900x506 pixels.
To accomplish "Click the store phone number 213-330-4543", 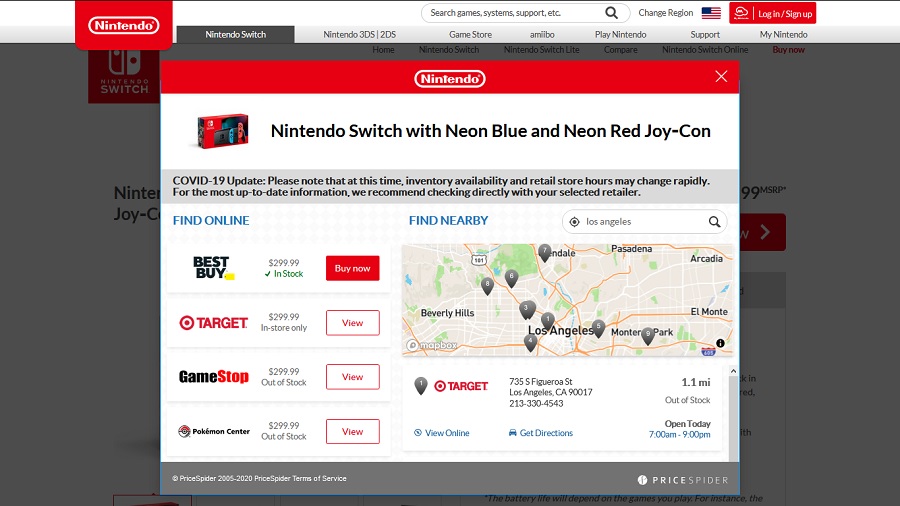I will [x=536, y=403].
